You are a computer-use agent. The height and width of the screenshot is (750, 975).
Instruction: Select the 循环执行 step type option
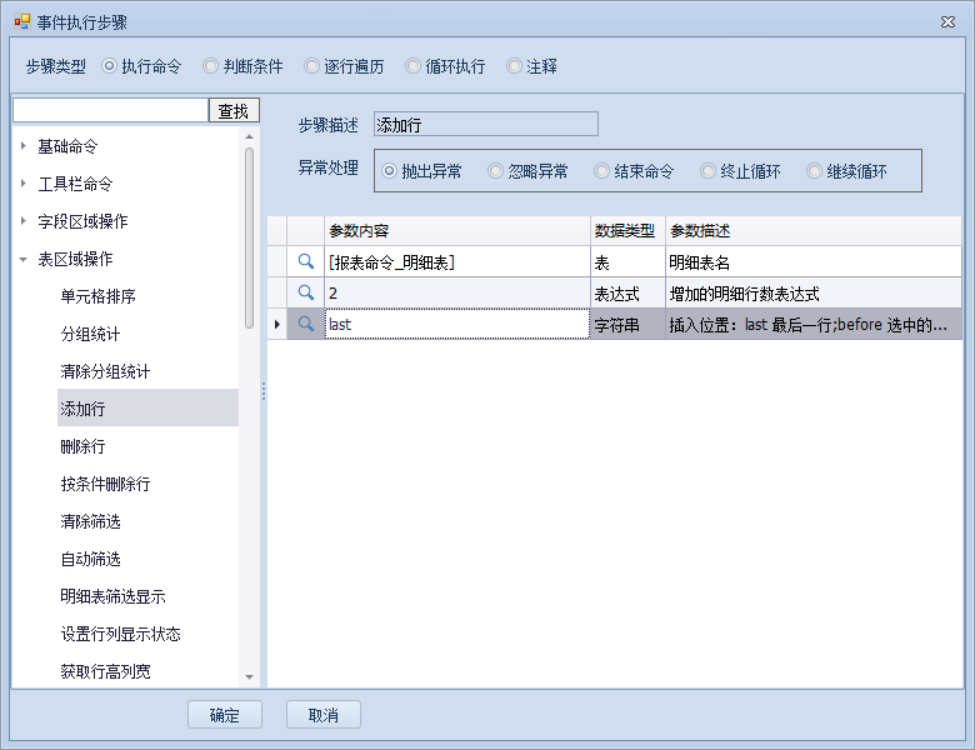413,67
